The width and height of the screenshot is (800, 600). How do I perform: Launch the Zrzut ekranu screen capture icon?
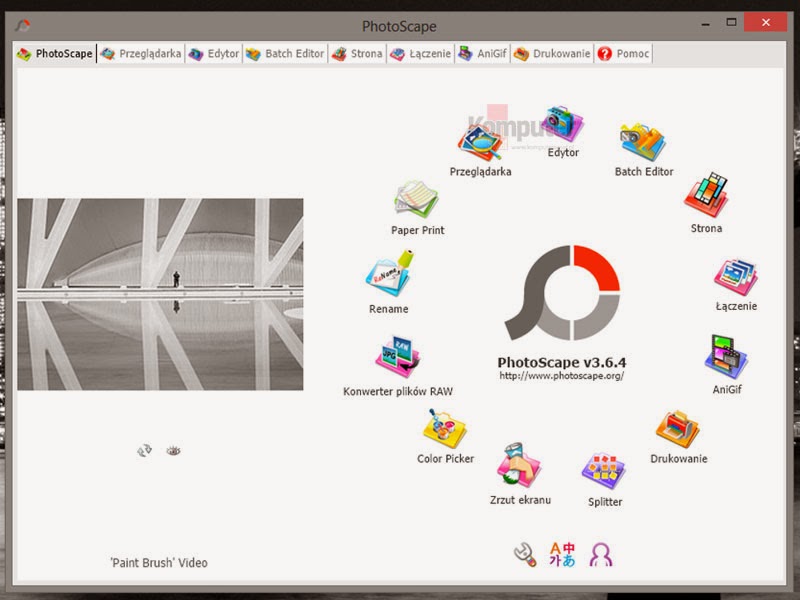click(x=519, y=465)
